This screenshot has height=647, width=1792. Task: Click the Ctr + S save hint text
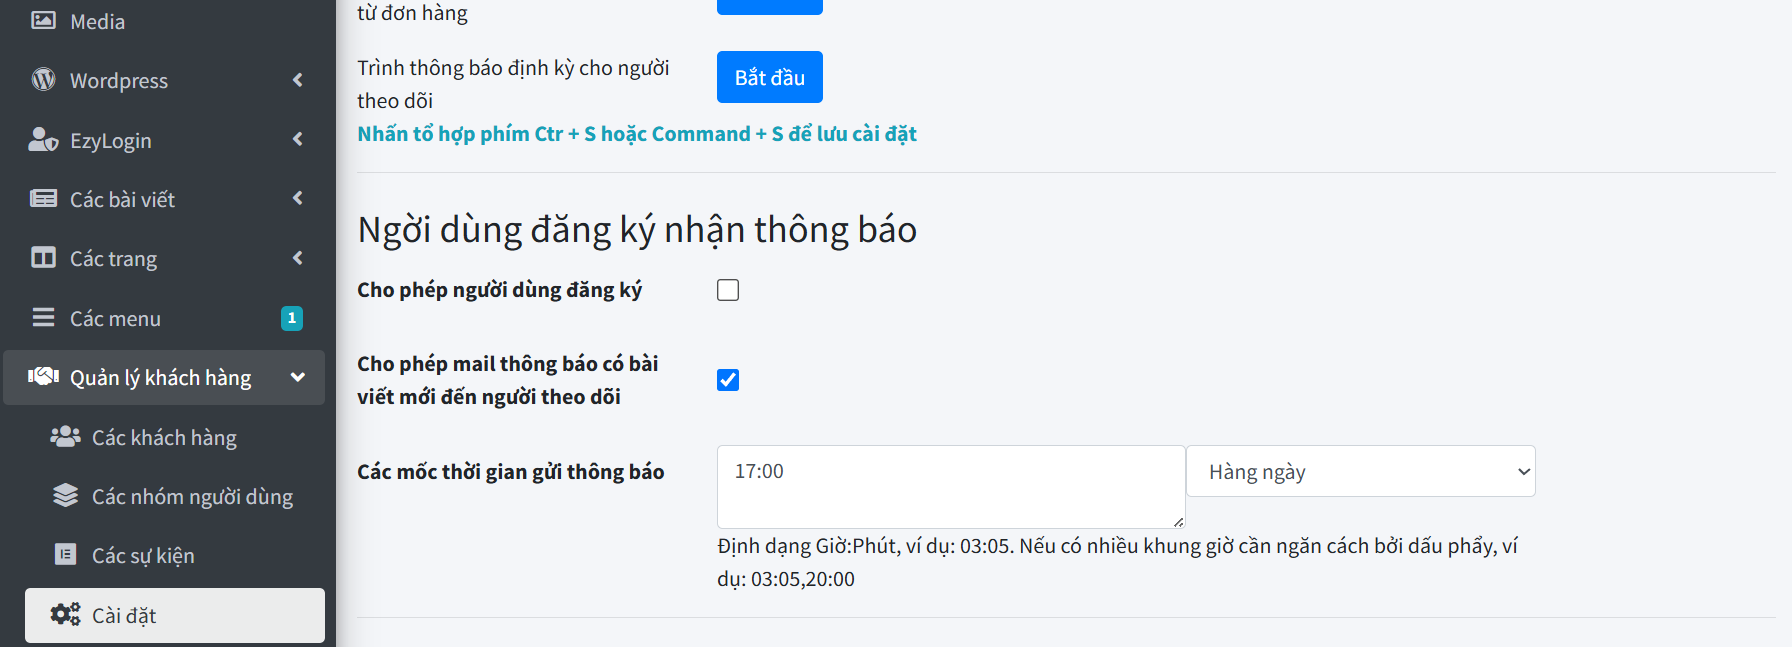pyautogui.click(x=637, y=134)
